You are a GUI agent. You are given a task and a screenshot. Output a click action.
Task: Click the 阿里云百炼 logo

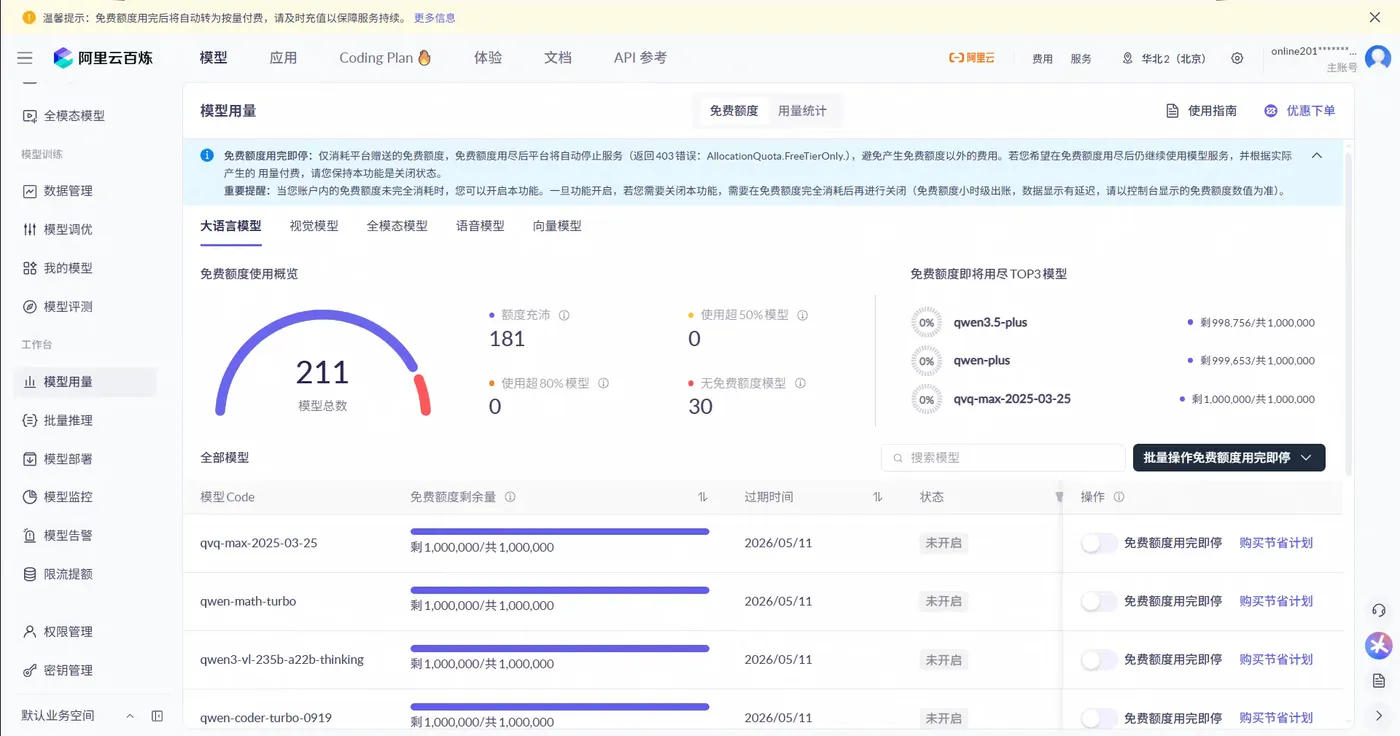tap(103, 58)
